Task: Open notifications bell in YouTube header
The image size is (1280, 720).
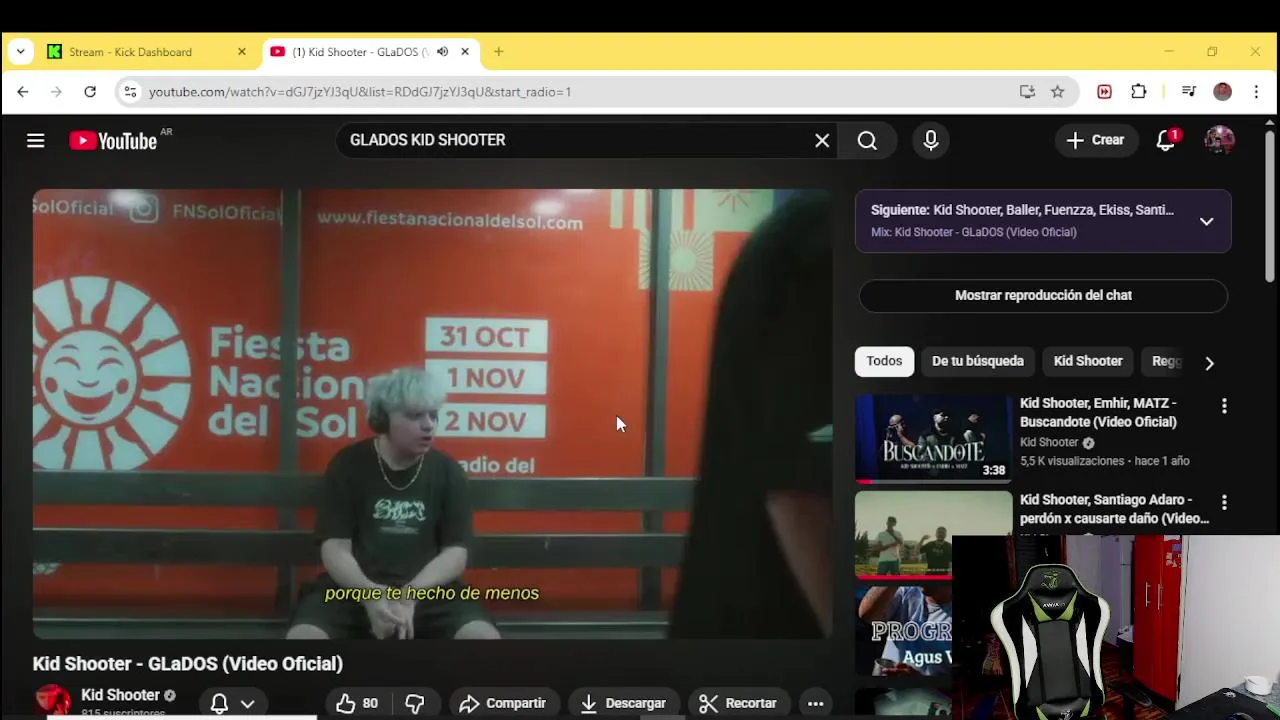Action: tap(1166, 140)
